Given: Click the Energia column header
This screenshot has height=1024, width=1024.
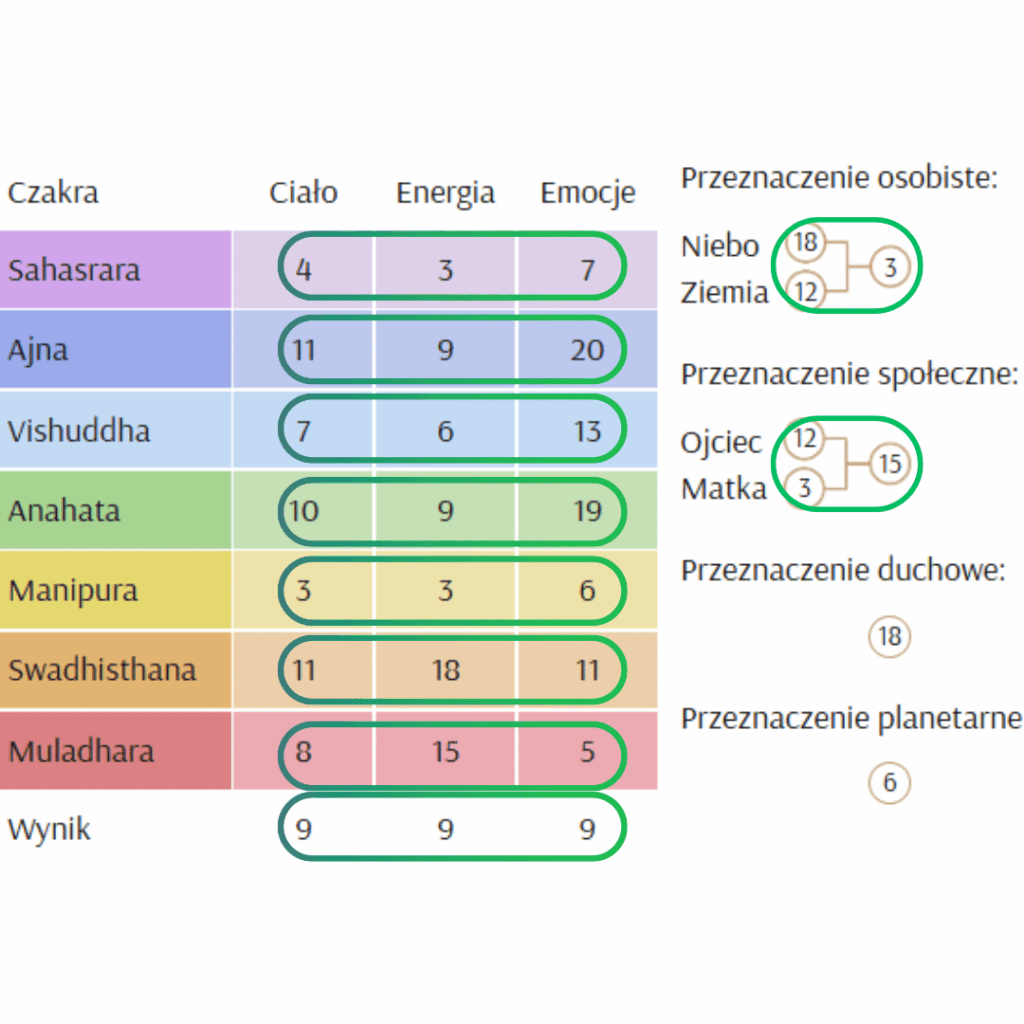Looking at the screenshot, I should 445,193.
